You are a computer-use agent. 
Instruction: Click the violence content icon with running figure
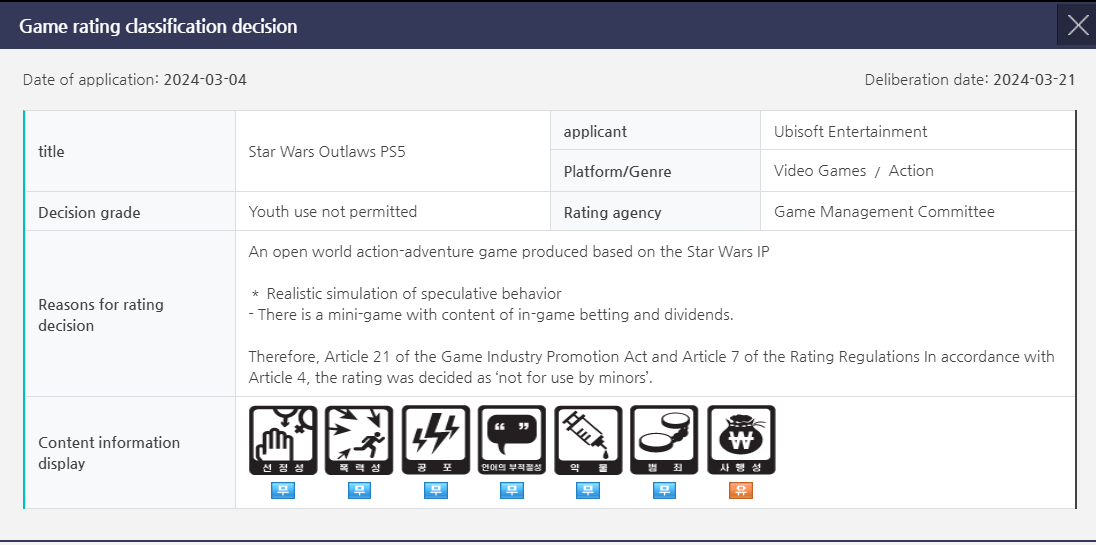point(359,440)
